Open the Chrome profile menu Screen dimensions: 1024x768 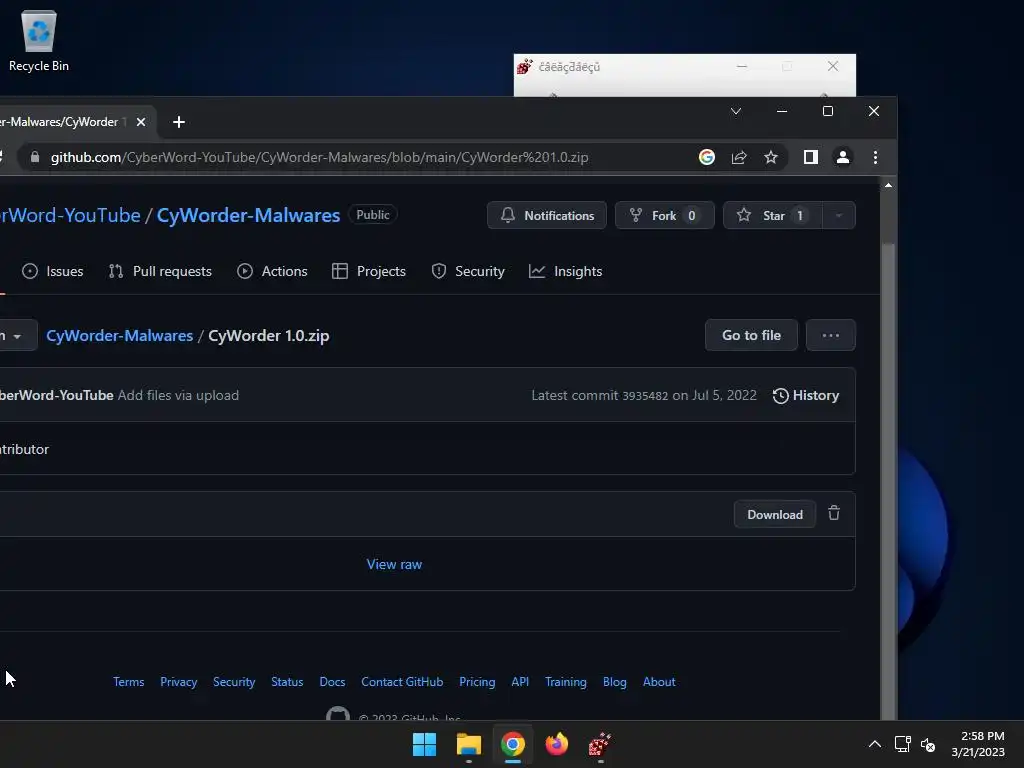pyautogui.click(x=842, y=157)
